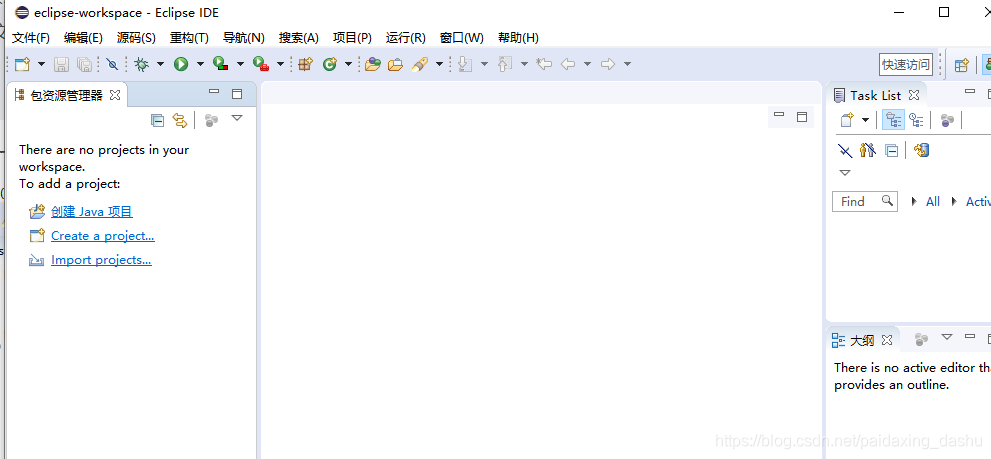
Task: Click the green Run button
Action: (181, 64)
